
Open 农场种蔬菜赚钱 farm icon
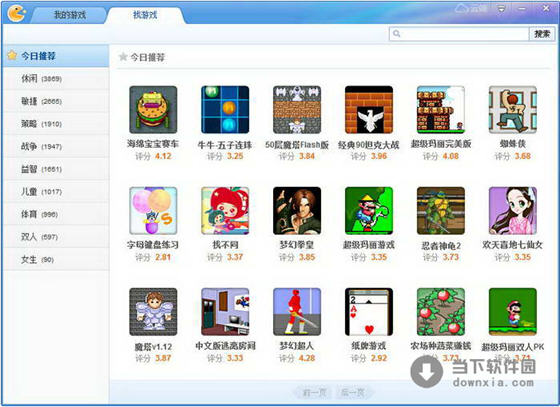[441, 312]
